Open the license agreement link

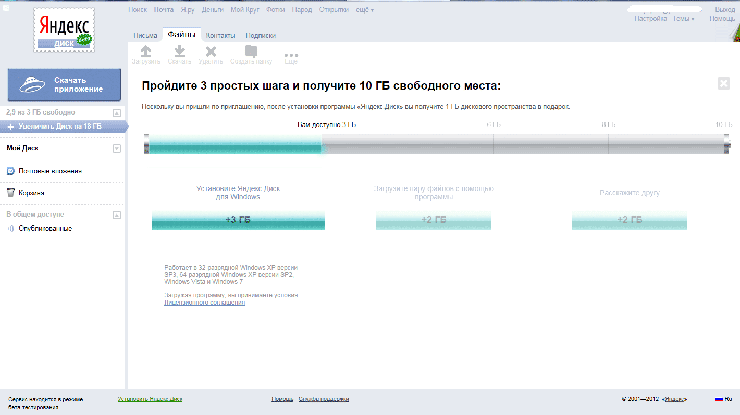[204, 302]
